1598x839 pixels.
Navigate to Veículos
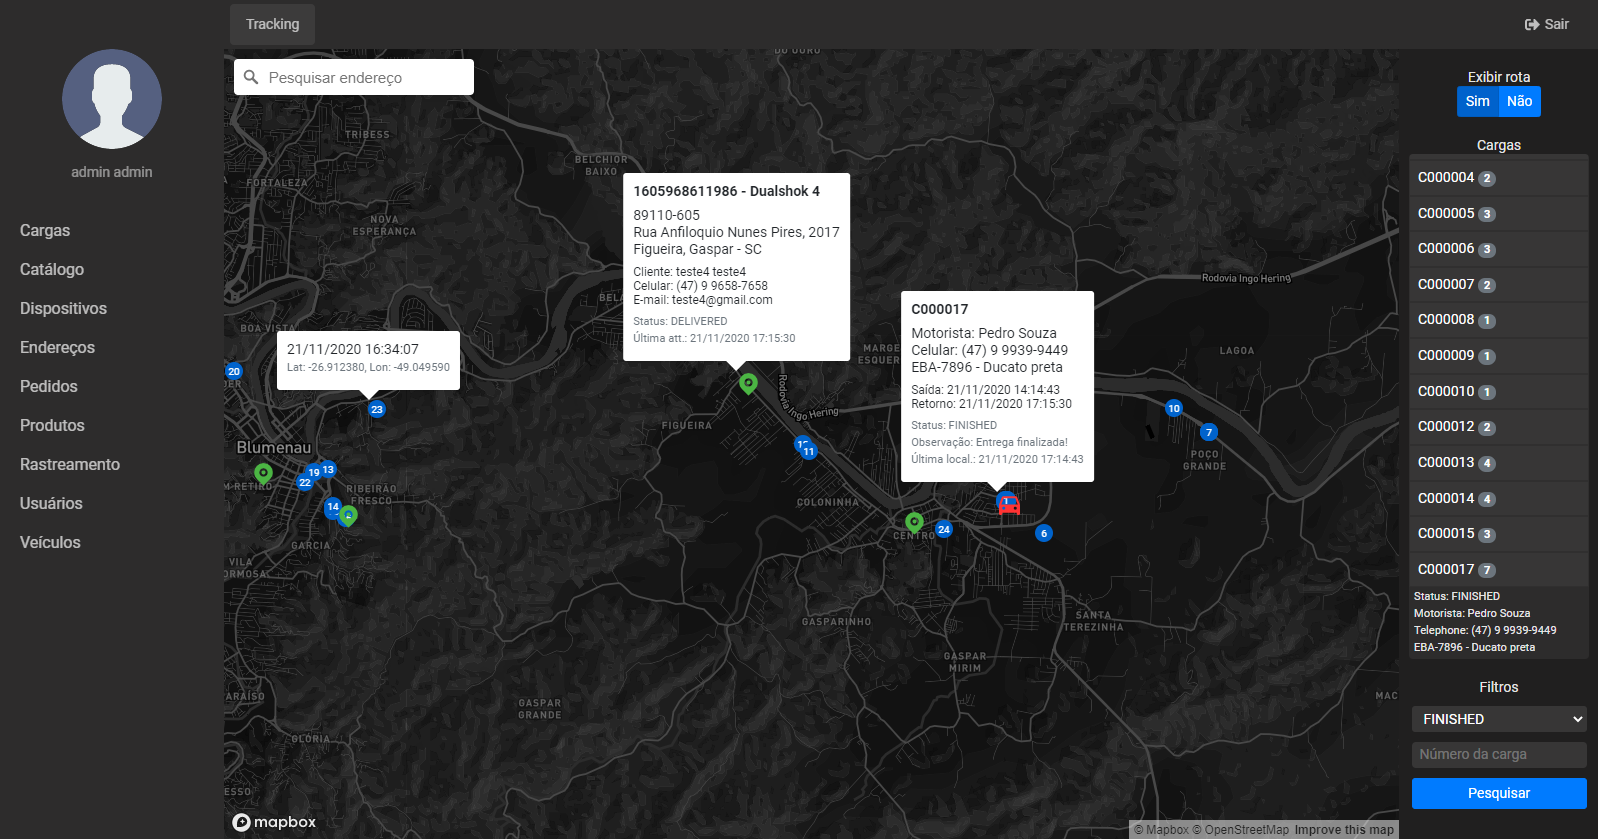pyautogui.click(x=50, y=542)
